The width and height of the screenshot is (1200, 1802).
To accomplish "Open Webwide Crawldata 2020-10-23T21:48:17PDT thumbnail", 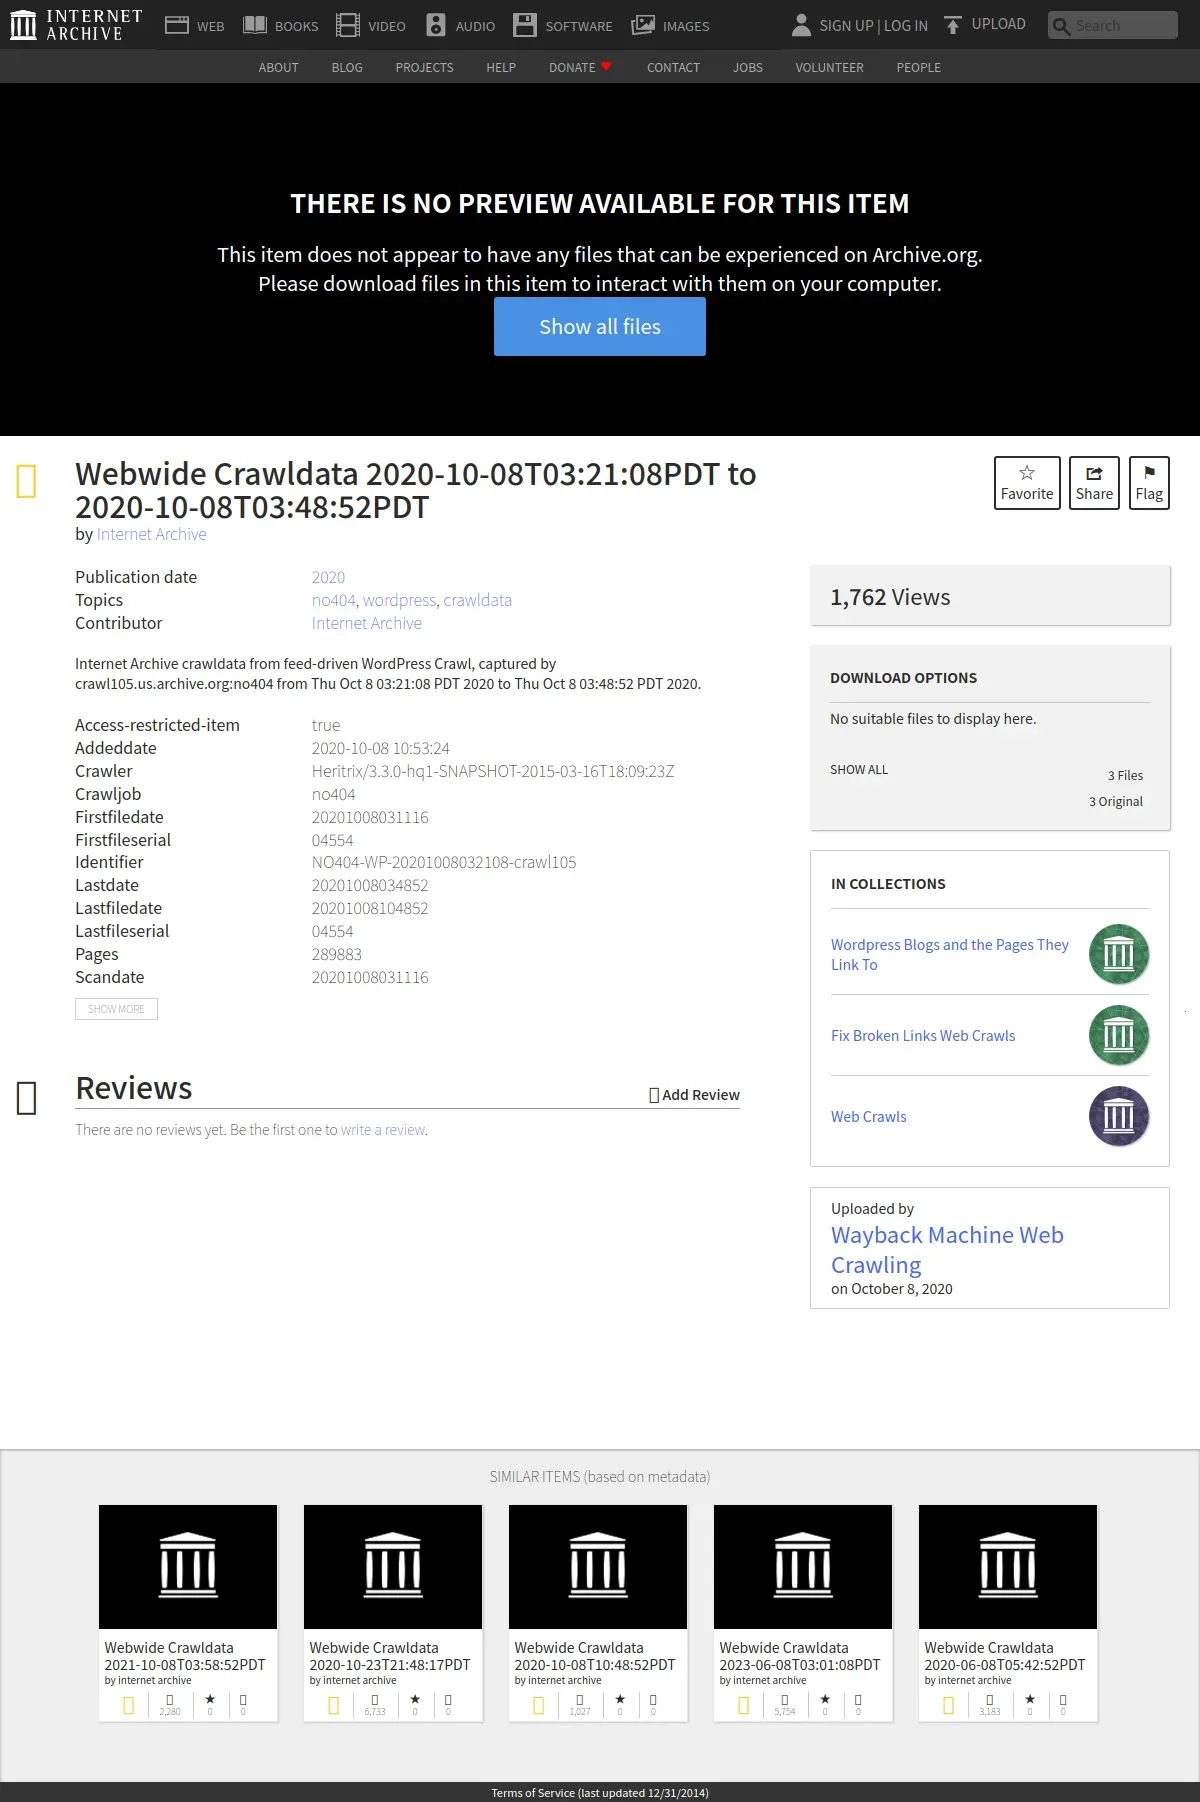I will click(x=393, y=1567).
